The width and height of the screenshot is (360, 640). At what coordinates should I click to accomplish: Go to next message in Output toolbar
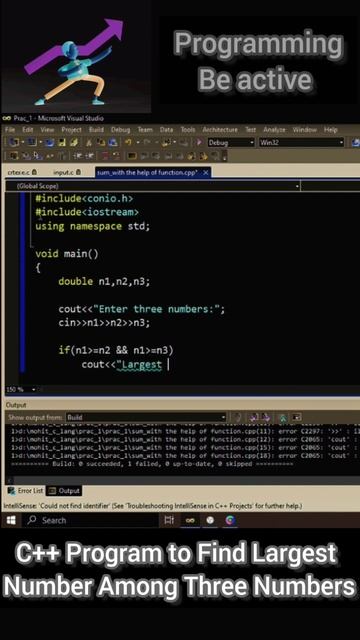click(266, 417)
